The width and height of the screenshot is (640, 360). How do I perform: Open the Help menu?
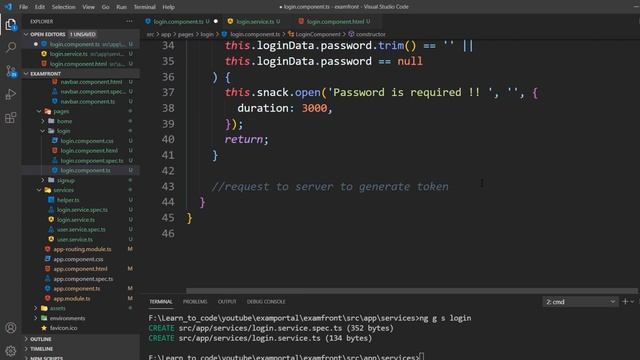pos(168,7)
